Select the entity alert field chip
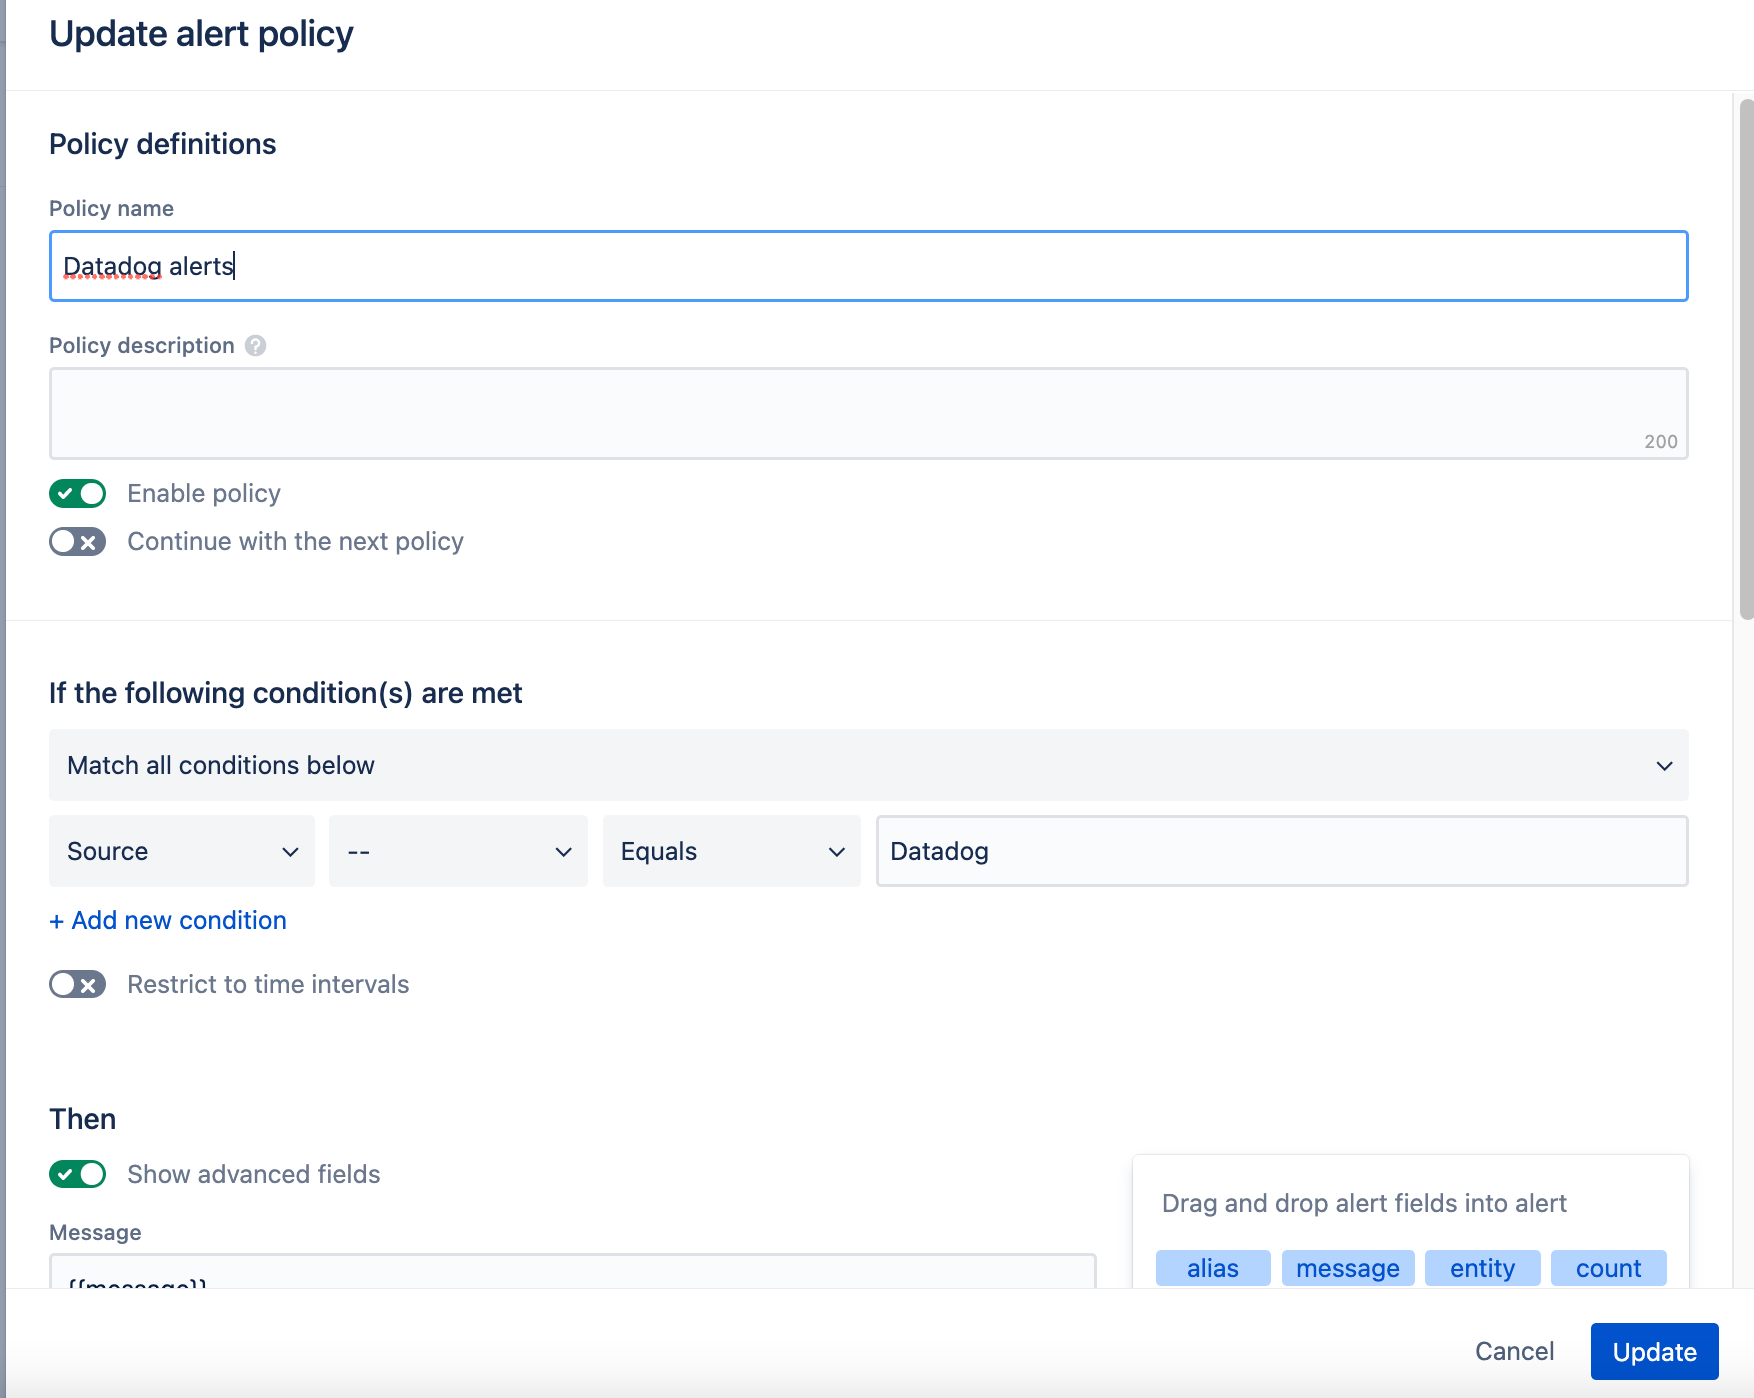Image resolution: width=1754 pixels, height=1398 pixels. (1482, 1267)
